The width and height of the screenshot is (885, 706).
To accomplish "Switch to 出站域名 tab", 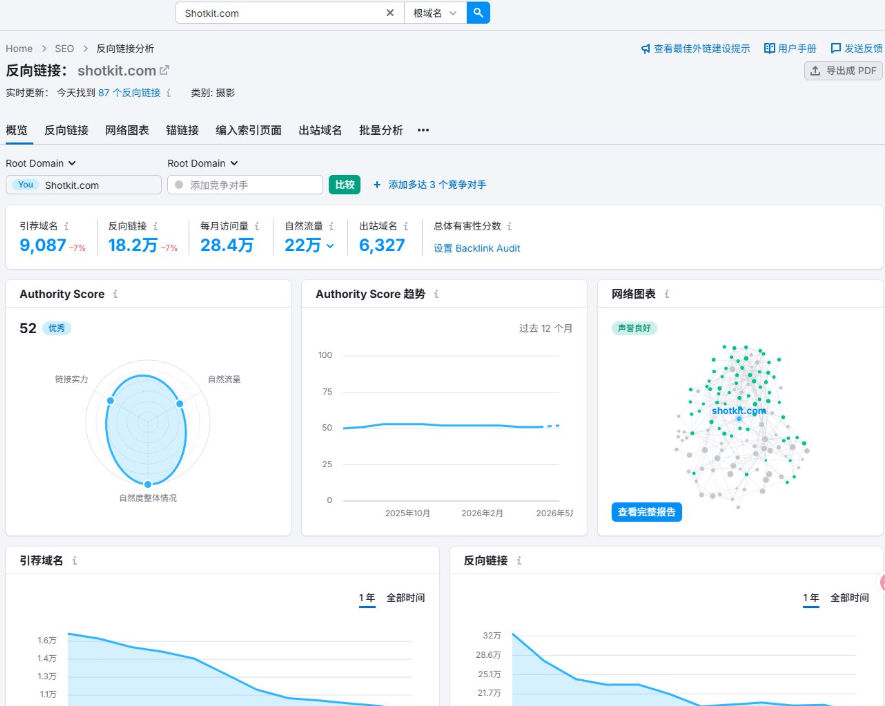I will point(320,130).
